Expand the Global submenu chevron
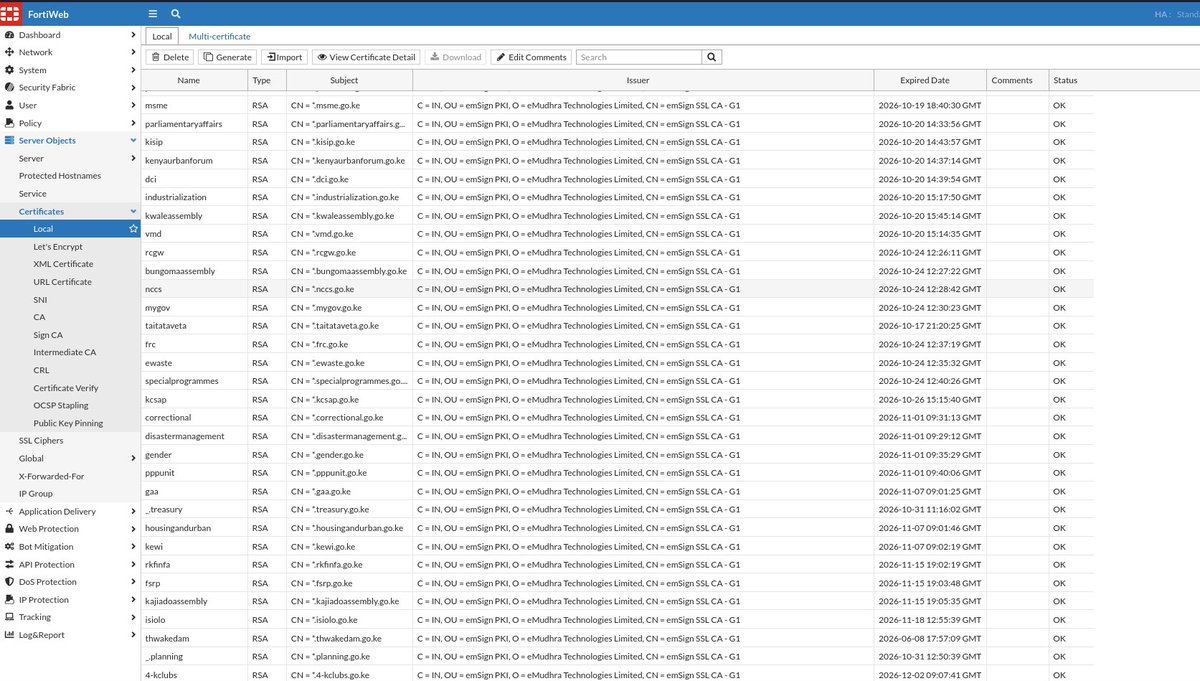The image size is (1200, 681). pyautogui.click(x=133, y=458)
